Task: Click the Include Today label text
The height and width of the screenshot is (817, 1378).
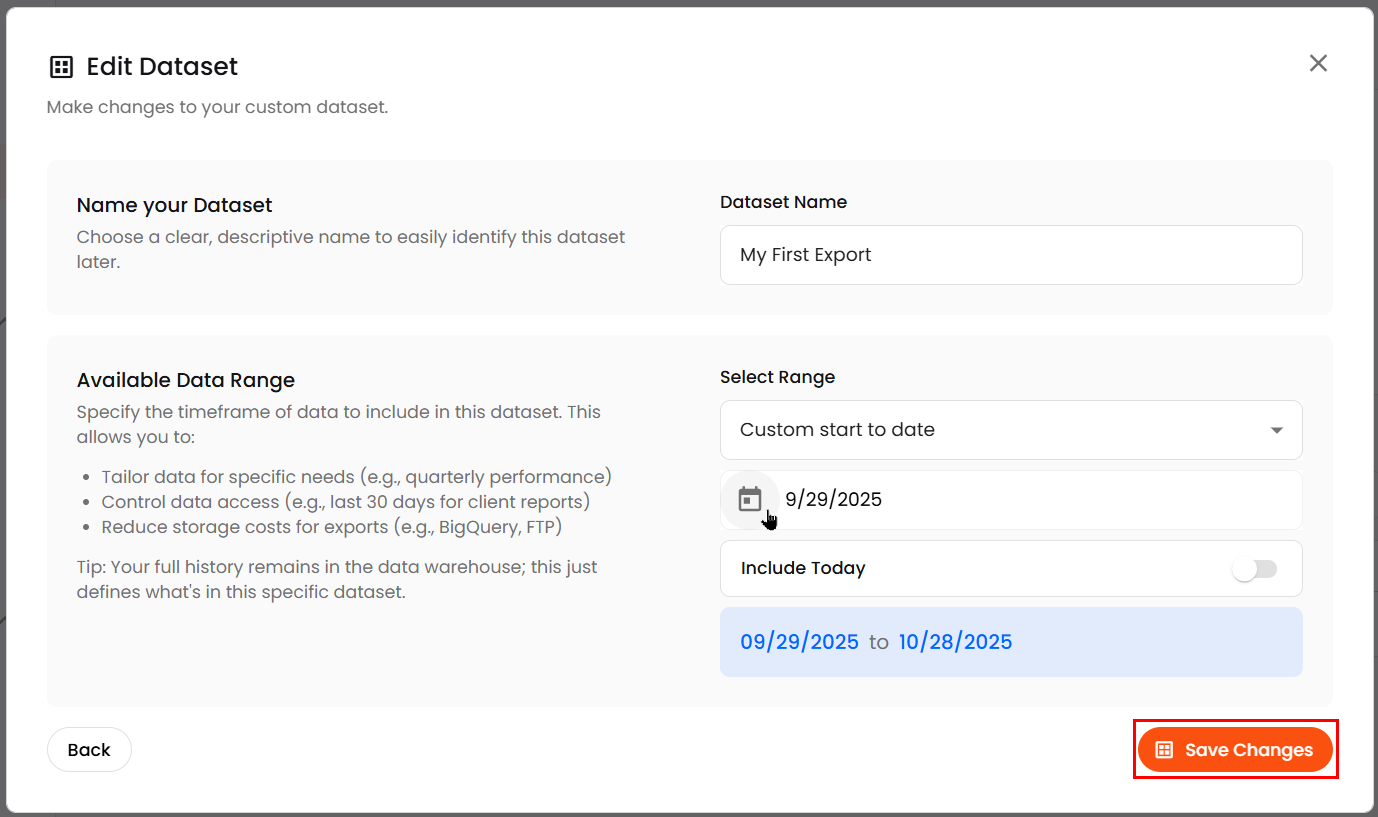Action: click(x=803, y=568)
